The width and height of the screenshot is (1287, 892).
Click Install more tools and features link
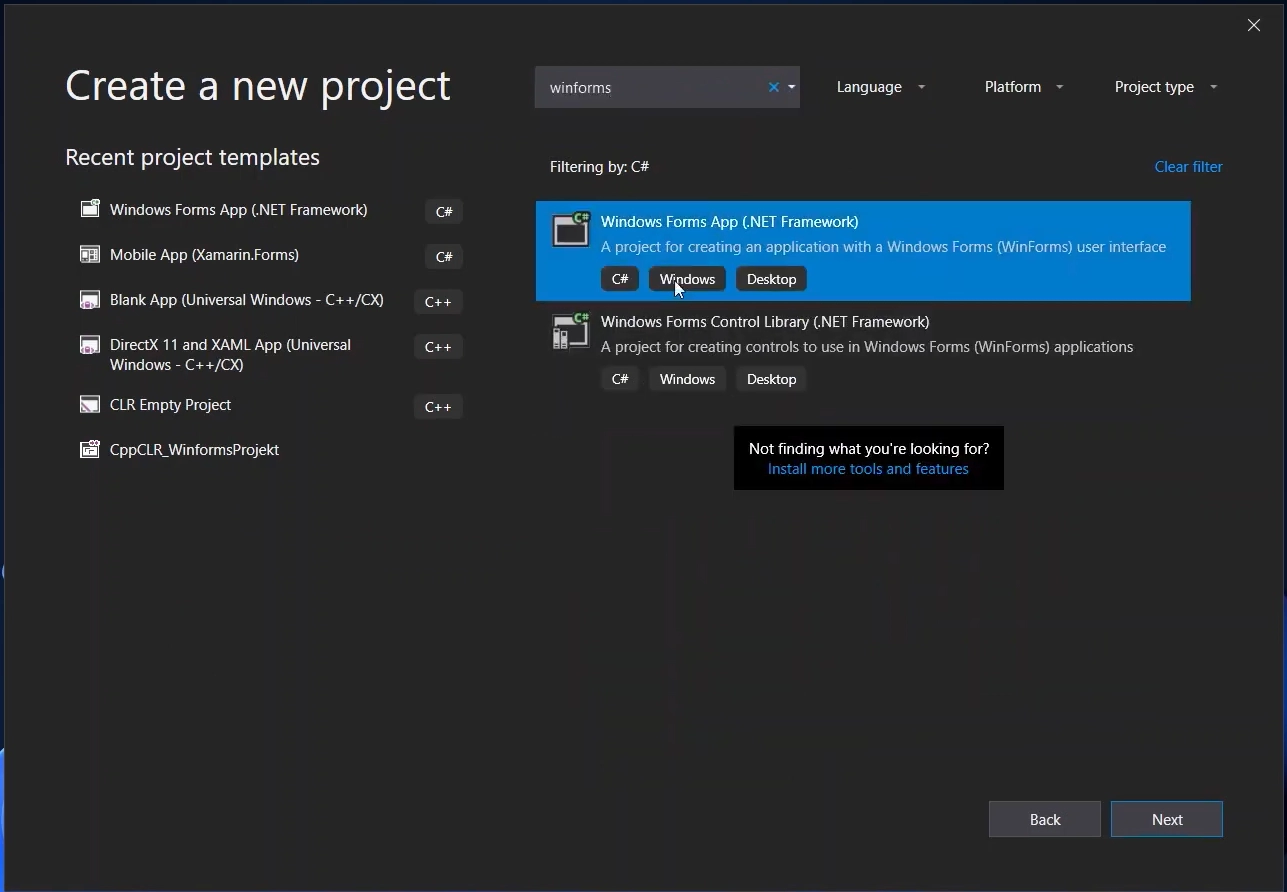point(868,469)
